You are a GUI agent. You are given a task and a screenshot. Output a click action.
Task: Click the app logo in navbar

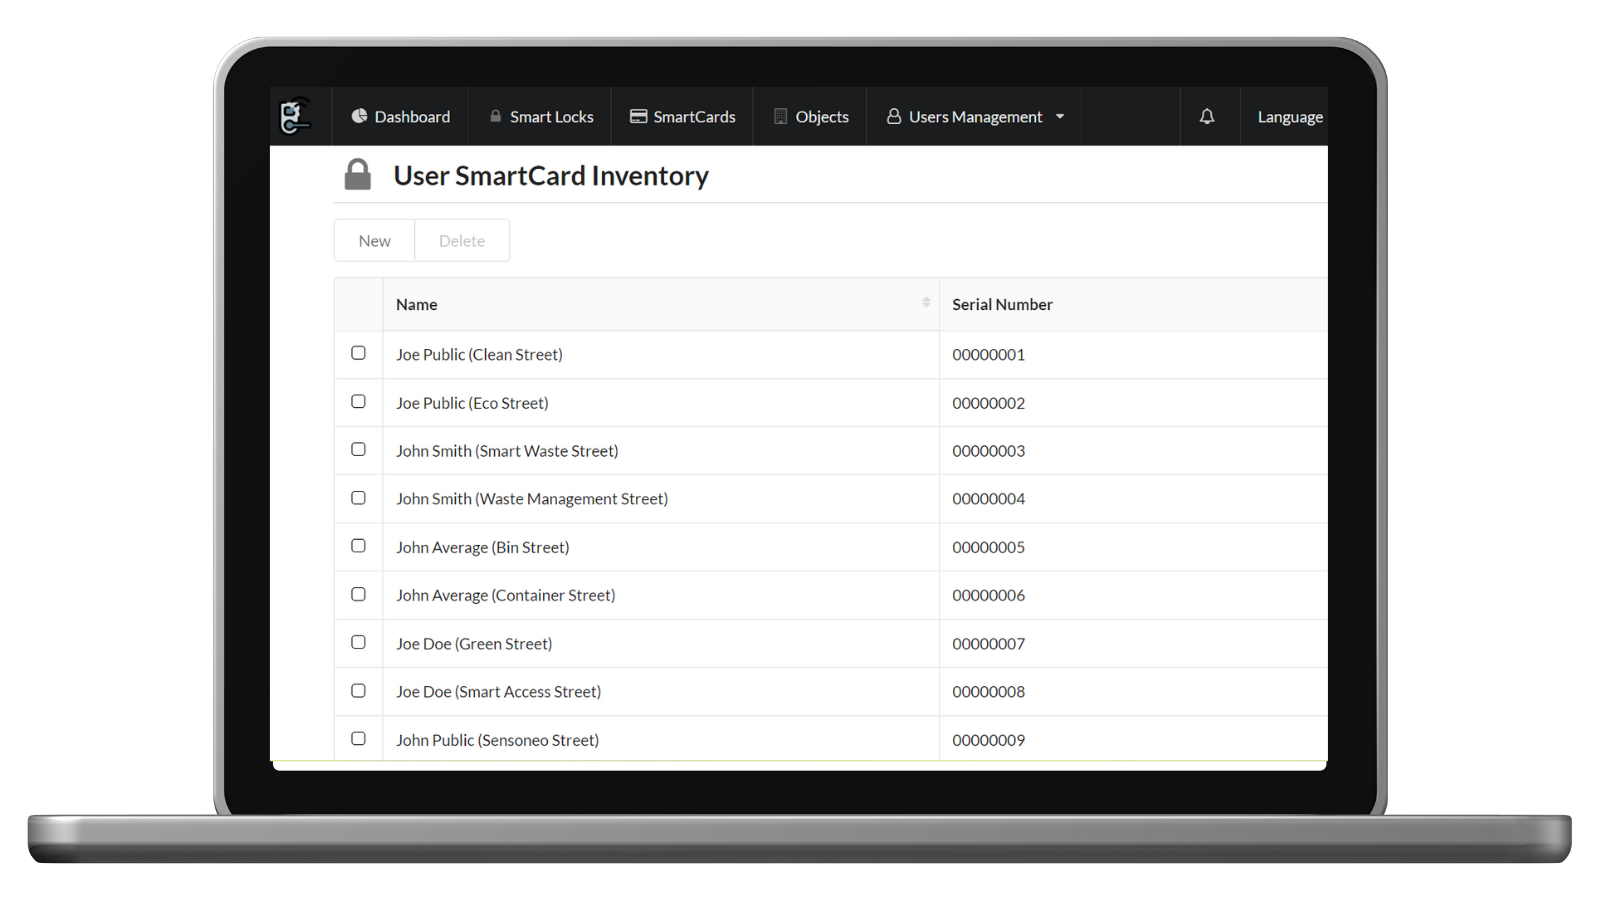click(295, 116)
